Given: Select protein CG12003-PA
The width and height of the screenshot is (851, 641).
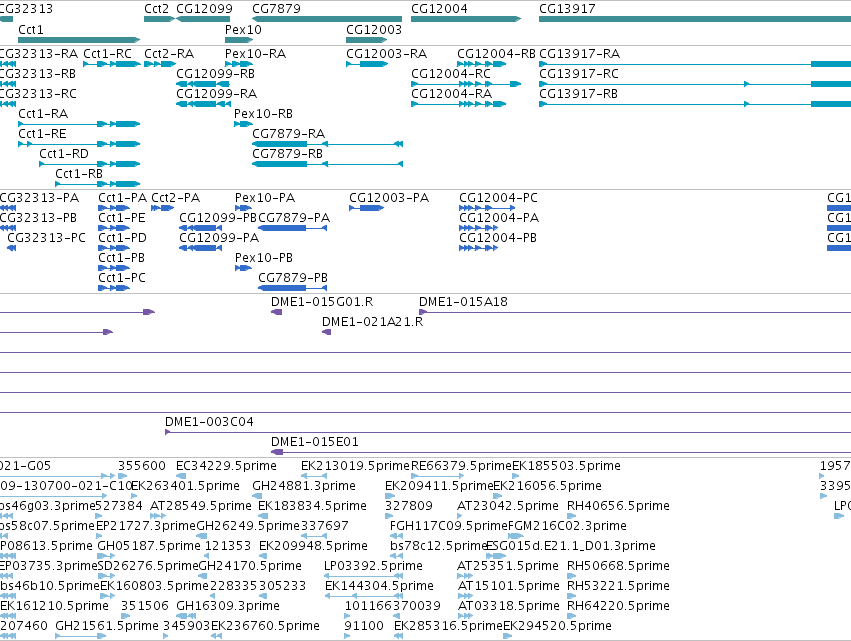Looking at the screenshot, I should tap(367, 208).
